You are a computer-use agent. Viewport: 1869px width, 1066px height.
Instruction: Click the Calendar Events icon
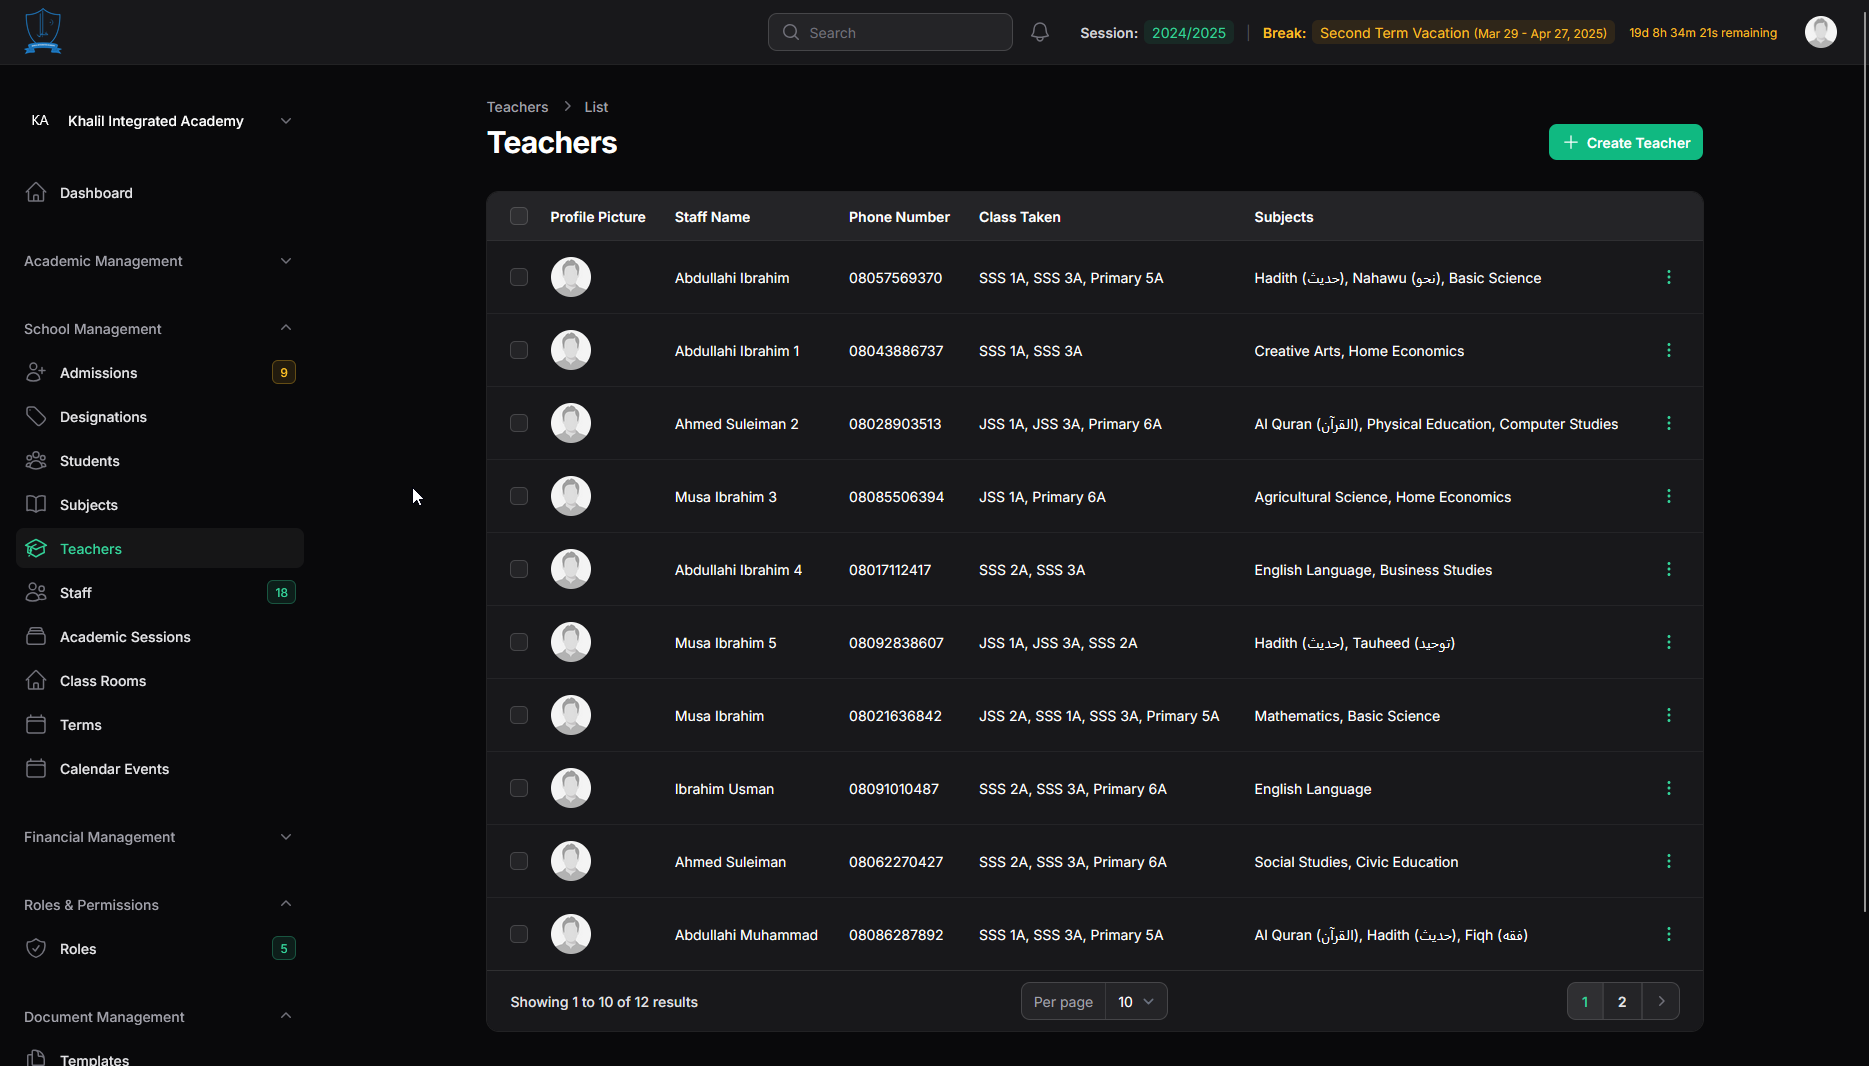coord(36,768)
